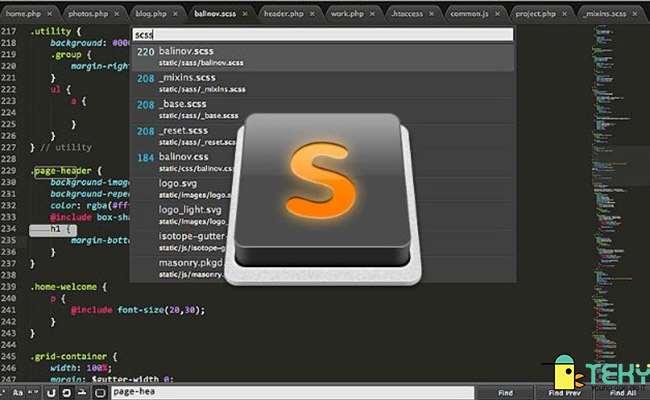Close the work.php tab
The height and width of the screenshot is (400, 650).
click(x=372, y=14)
